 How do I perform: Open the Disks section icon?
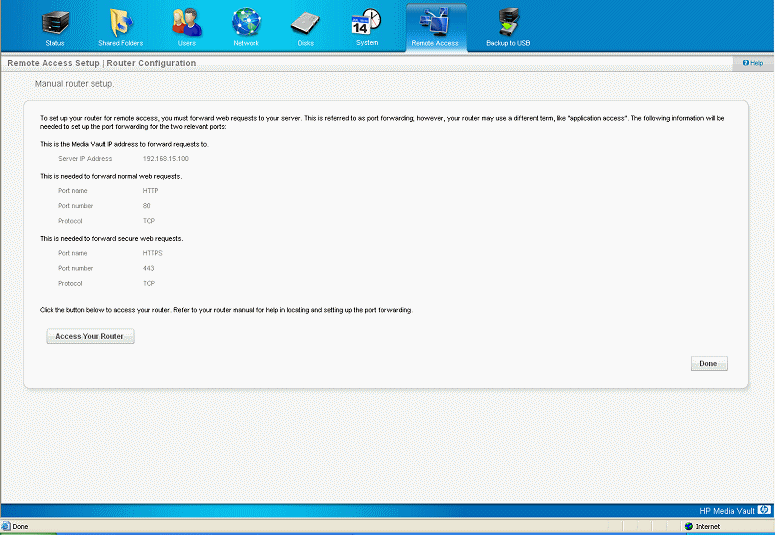pos(305,23)
